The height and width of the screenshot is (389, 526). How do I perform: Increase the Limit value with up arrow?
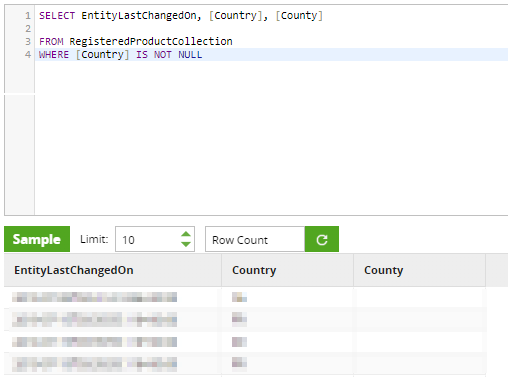(x=186, y=234)
